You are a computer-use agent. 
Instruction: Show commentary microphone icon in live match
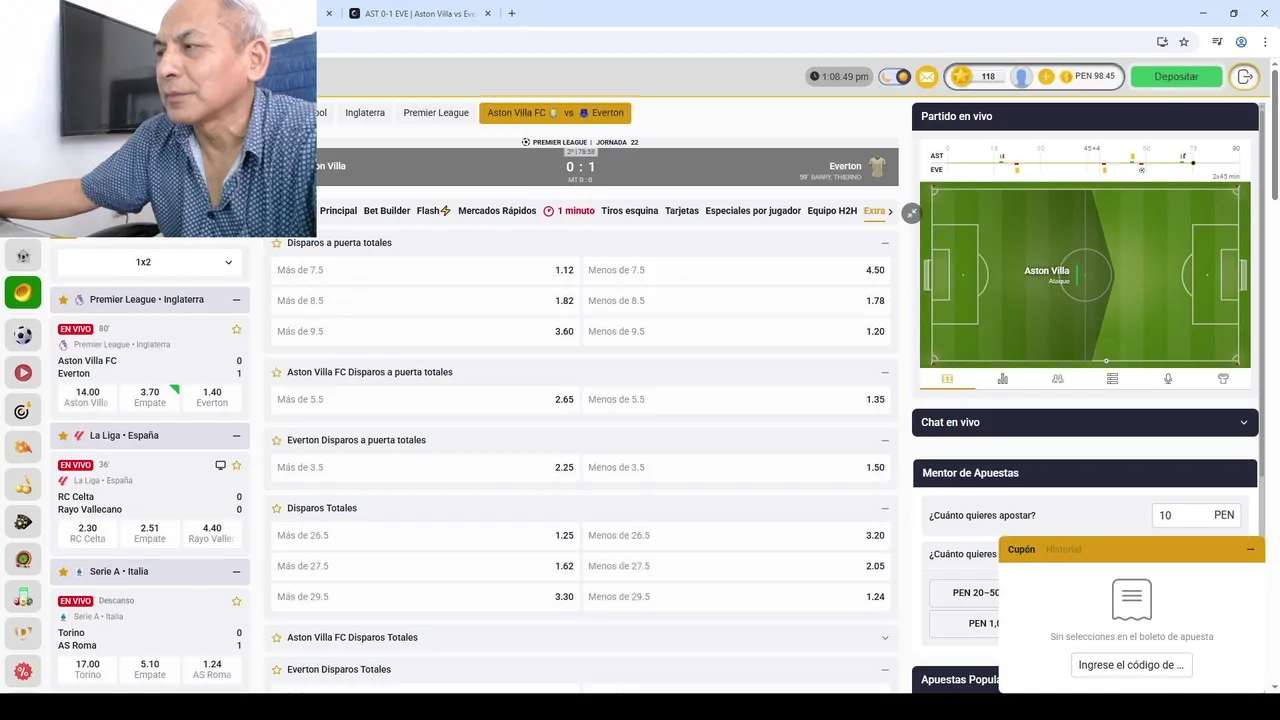tap(1168, 379)
